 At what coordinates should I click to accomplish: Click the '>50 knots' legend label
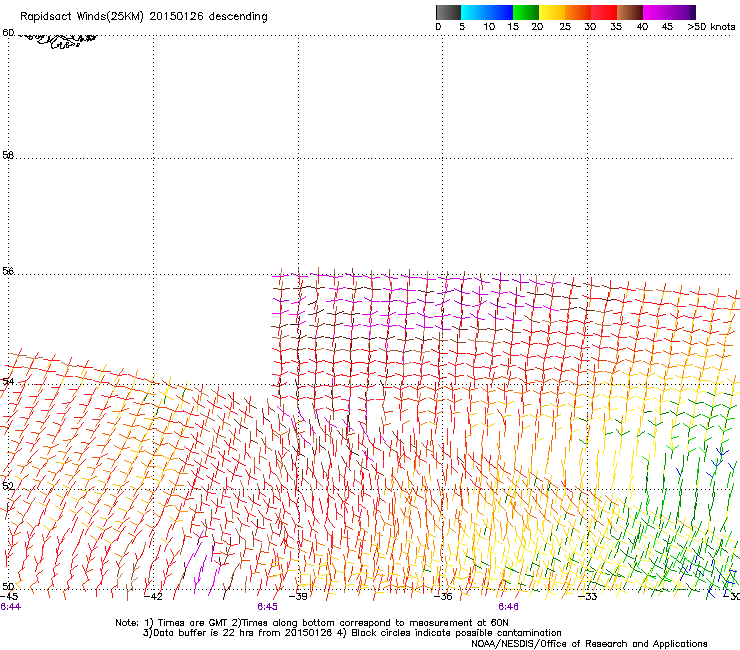pyautogui.click(x=711, y=27)
